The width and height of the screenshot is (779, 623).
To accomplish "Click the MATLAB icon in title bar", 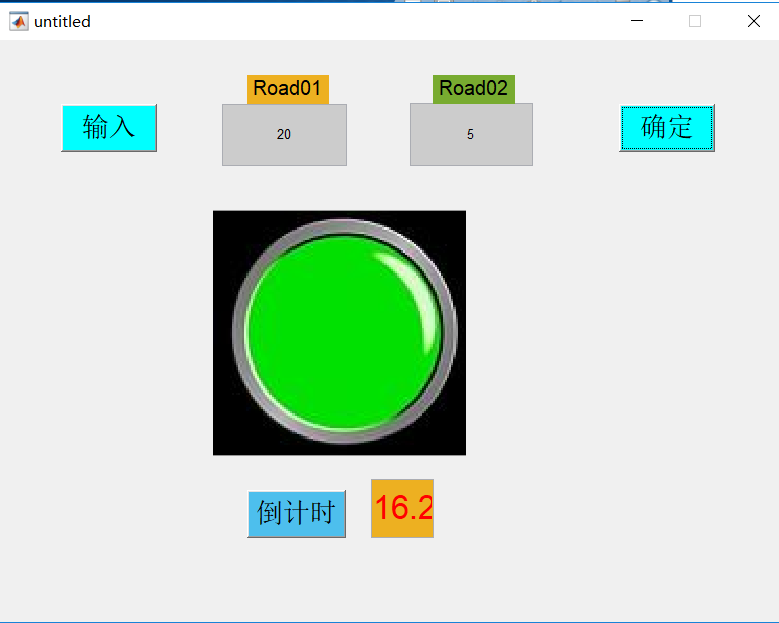I will [19, 21].
